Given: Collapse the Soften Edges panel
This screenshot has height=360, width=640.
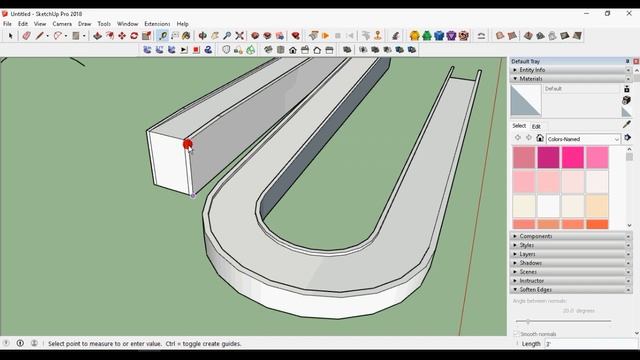Looking at the screenshot, I should pyautogui.click(x=571, y=289).
